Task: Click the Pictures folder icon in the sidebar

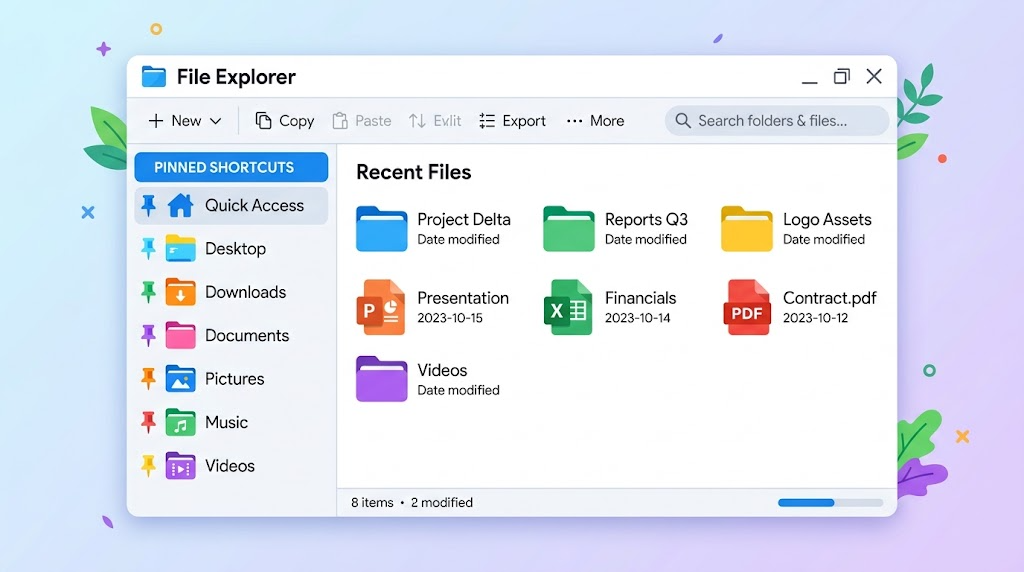Action: click(x=180, y=379)
